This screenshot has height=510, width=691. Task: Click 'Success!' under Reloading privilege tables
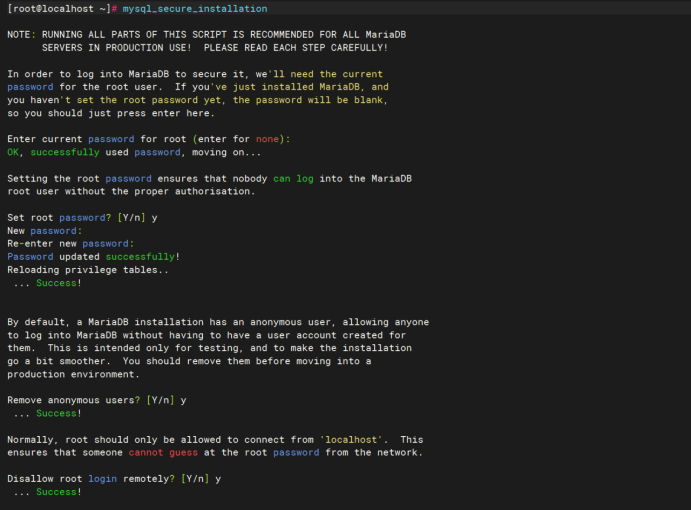click(x=59, y=283)
